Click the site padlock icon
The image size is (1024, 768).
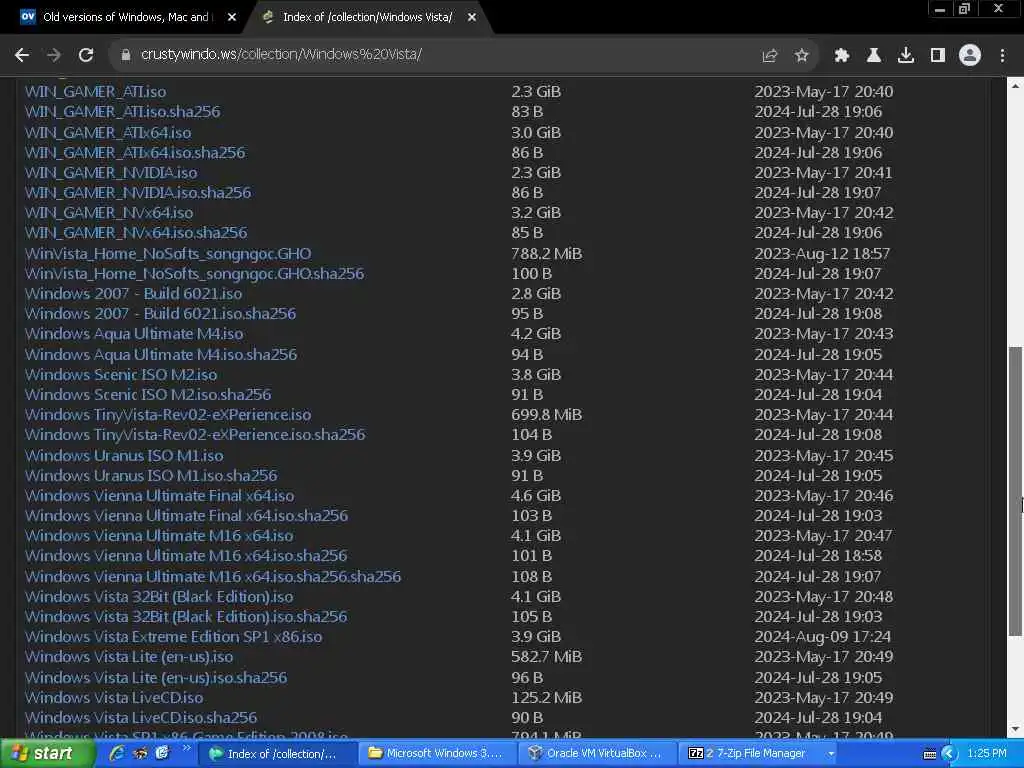[126, 56]
